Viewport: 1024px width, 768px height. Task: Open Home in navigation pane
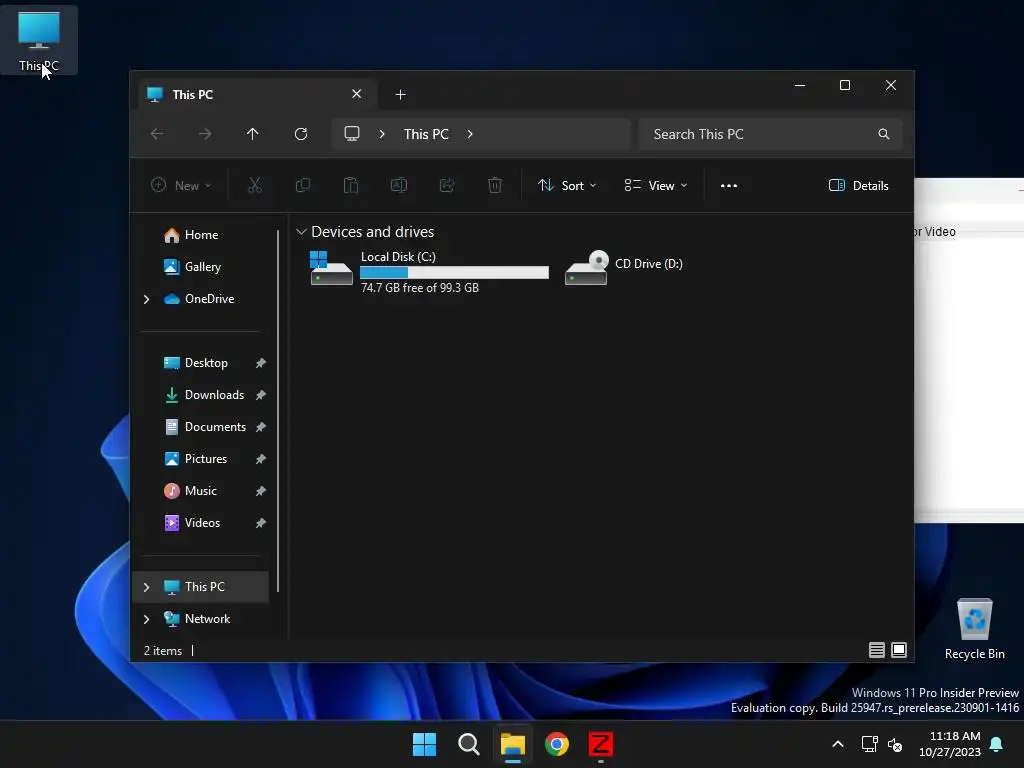pos(201,234)
